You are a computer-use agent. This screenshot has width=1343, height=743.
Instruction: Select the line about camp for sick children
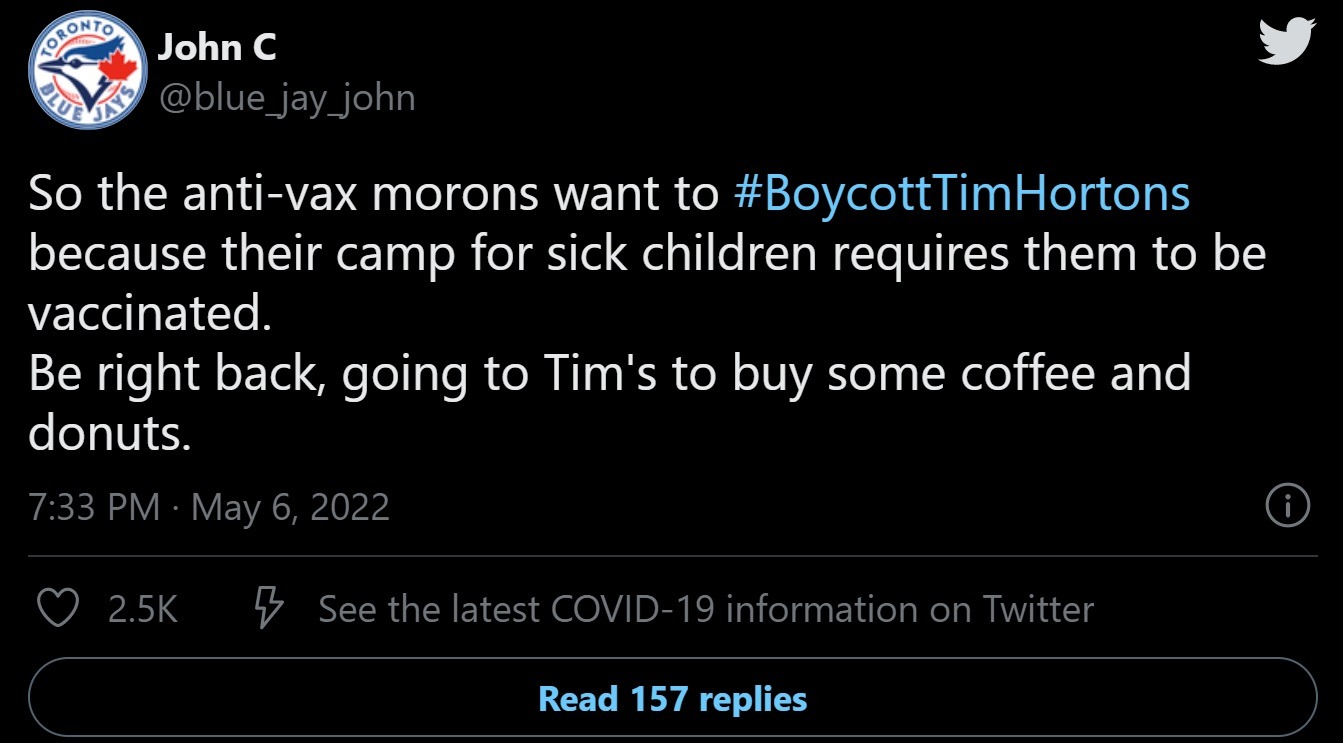(x=647, y=254)
